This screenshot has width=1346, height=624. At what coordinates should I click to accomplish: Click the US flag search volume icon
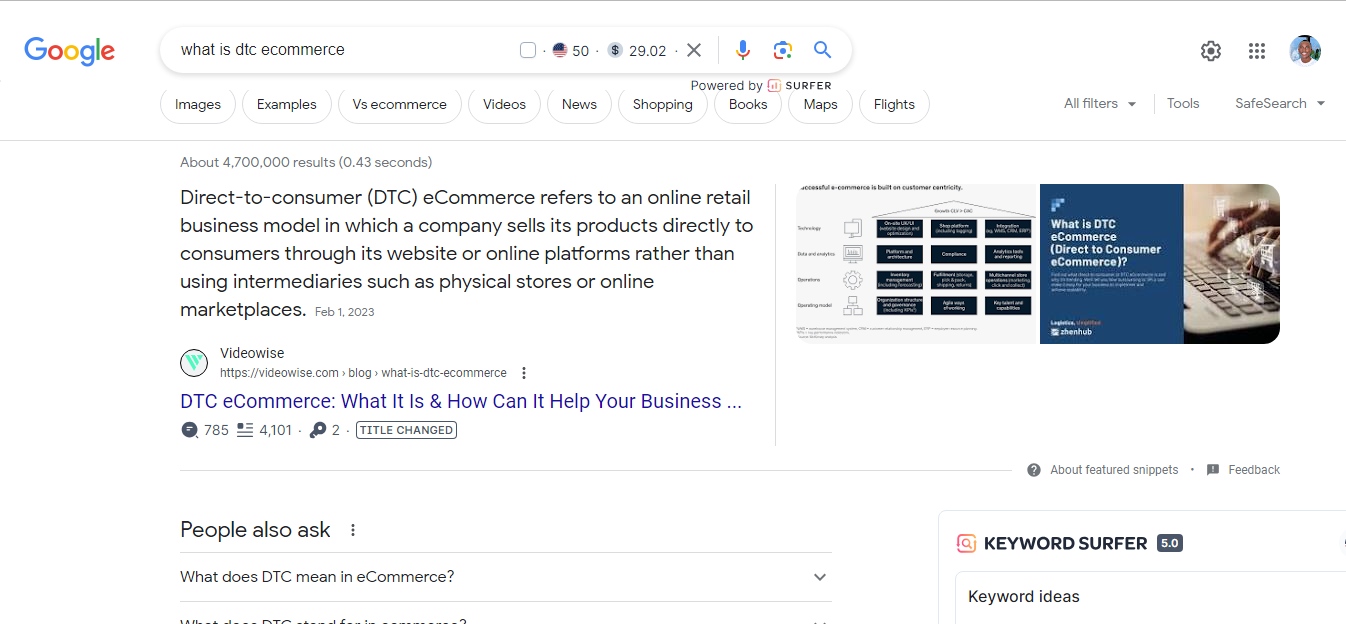pyautogui.click(x=560, y=50)
